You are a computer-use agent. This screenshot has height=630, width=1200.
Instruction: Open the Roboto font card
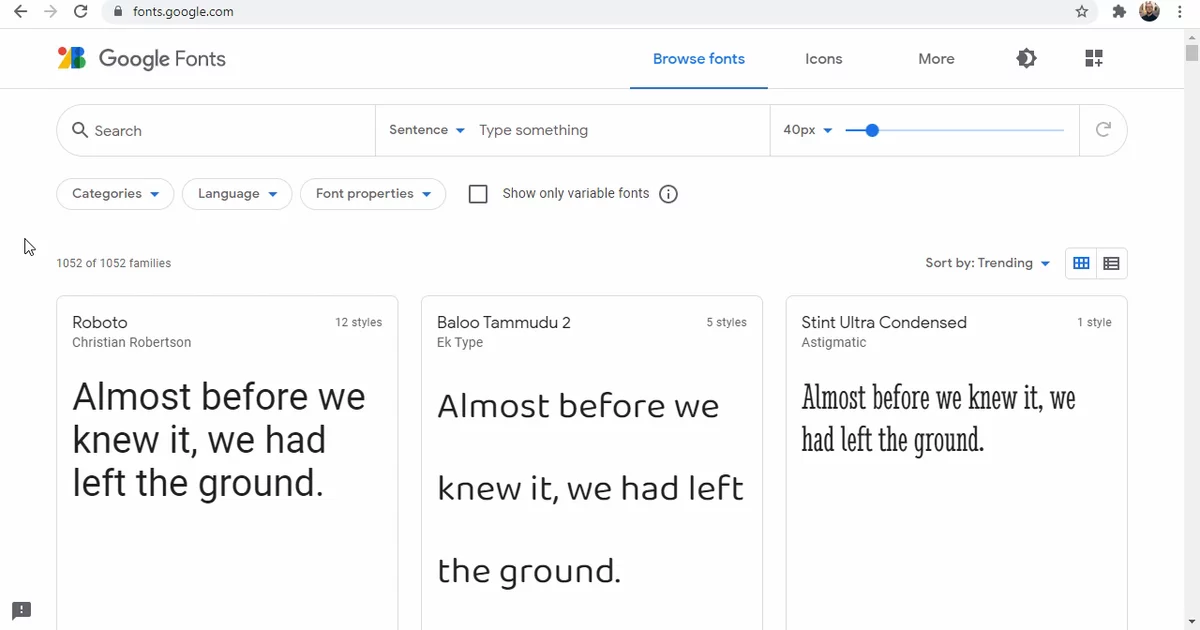click(x=227, y=462)
